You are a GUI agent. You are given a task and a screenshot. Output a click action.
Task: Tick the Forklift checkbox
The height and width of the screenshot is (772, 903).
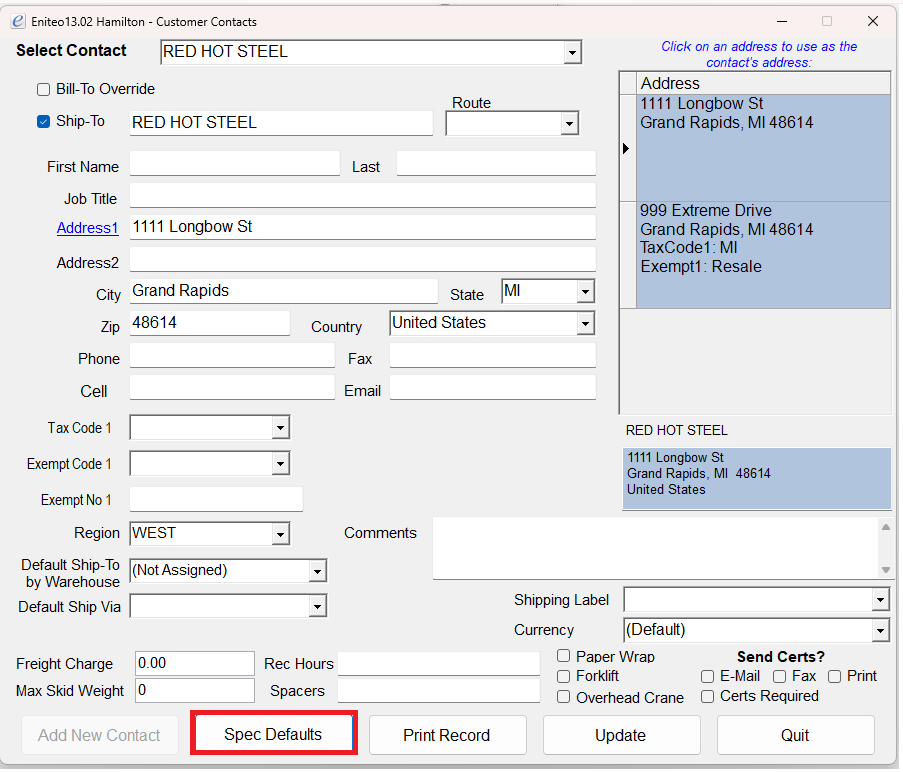tap(563, 676)
